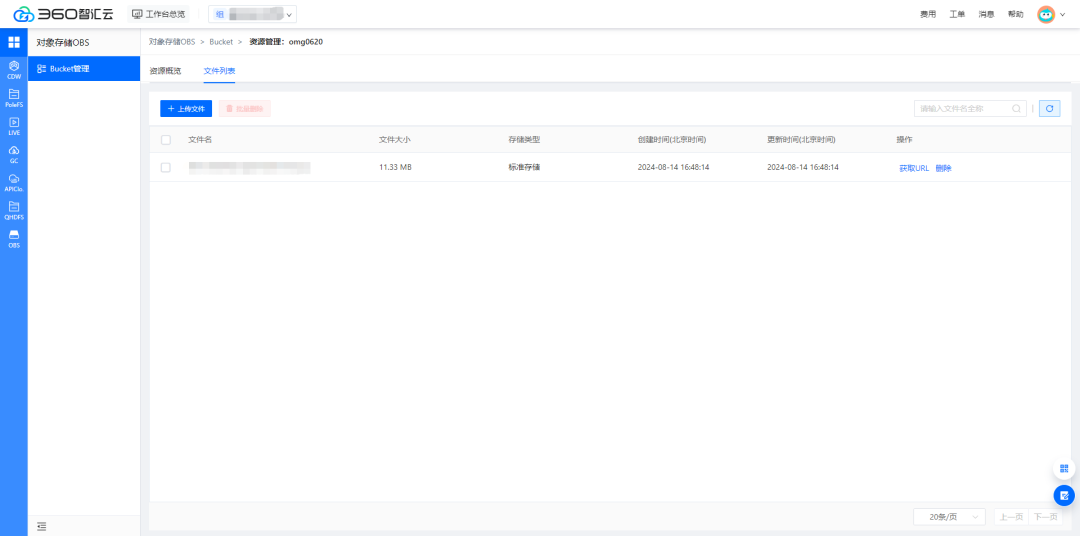
Task: Switch to the 资源概览 tab
Action: pyautogui.click(x=165, y=70)
